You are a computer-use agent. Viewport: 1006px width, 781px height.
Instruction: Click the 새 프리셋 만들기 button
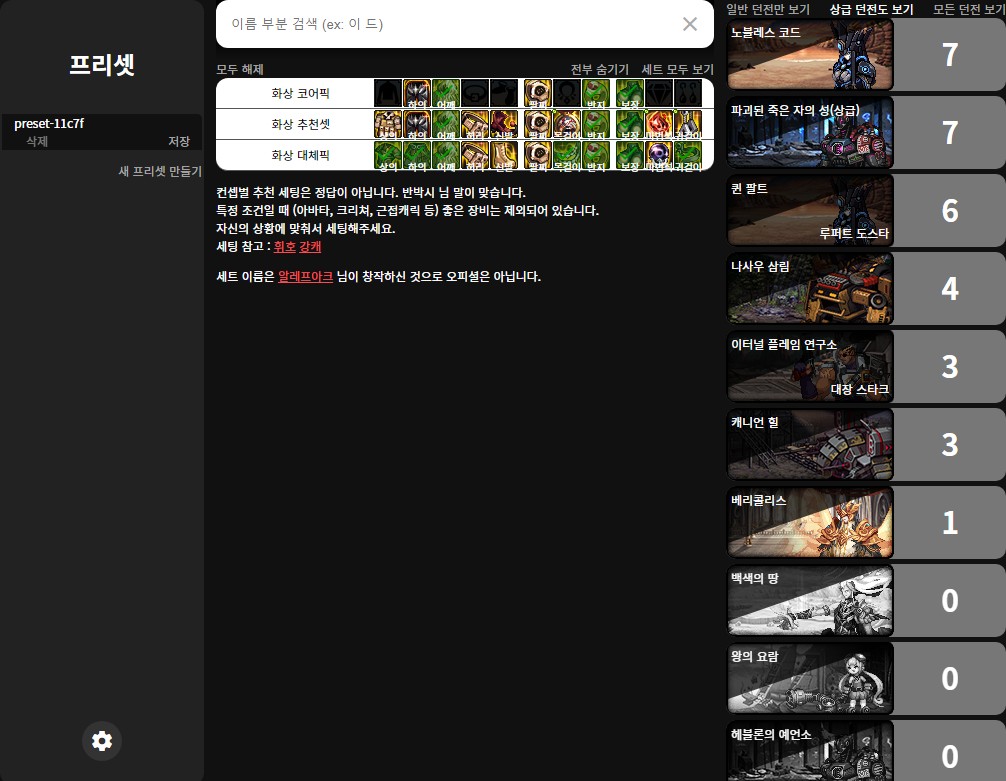[x=160, y=172]
